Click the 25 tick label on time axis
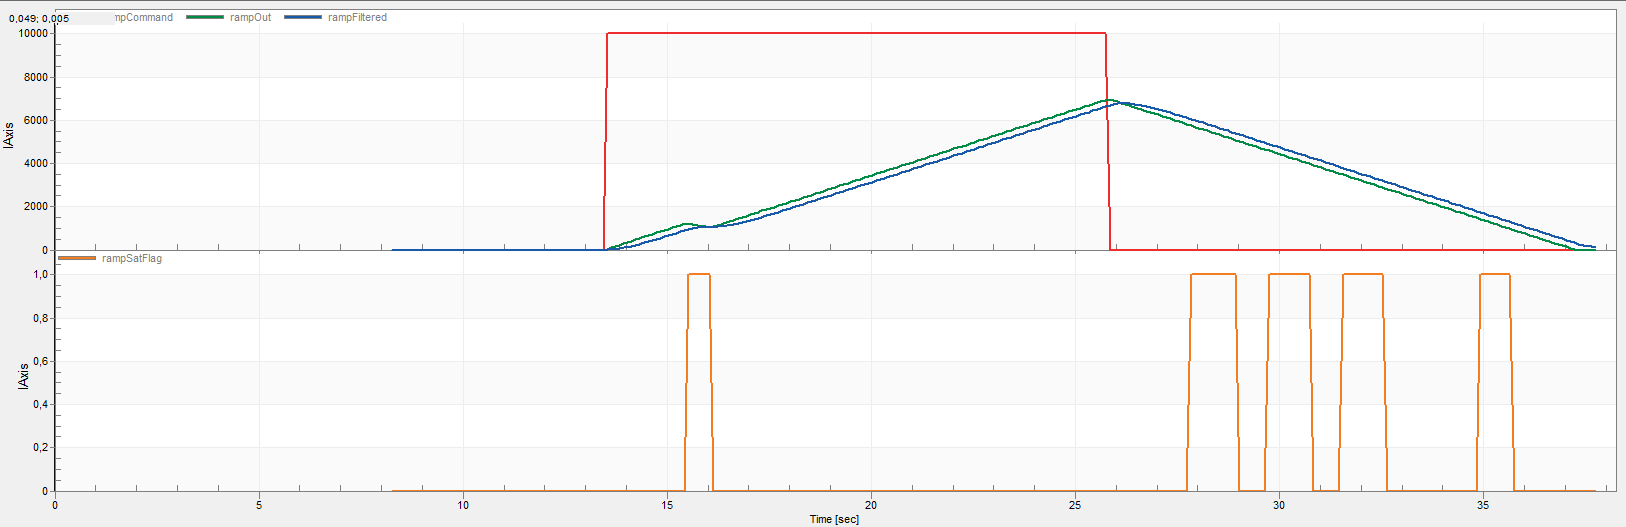Image resolution: width=1626 pixels, height=527 pixels. point(1075,505)
